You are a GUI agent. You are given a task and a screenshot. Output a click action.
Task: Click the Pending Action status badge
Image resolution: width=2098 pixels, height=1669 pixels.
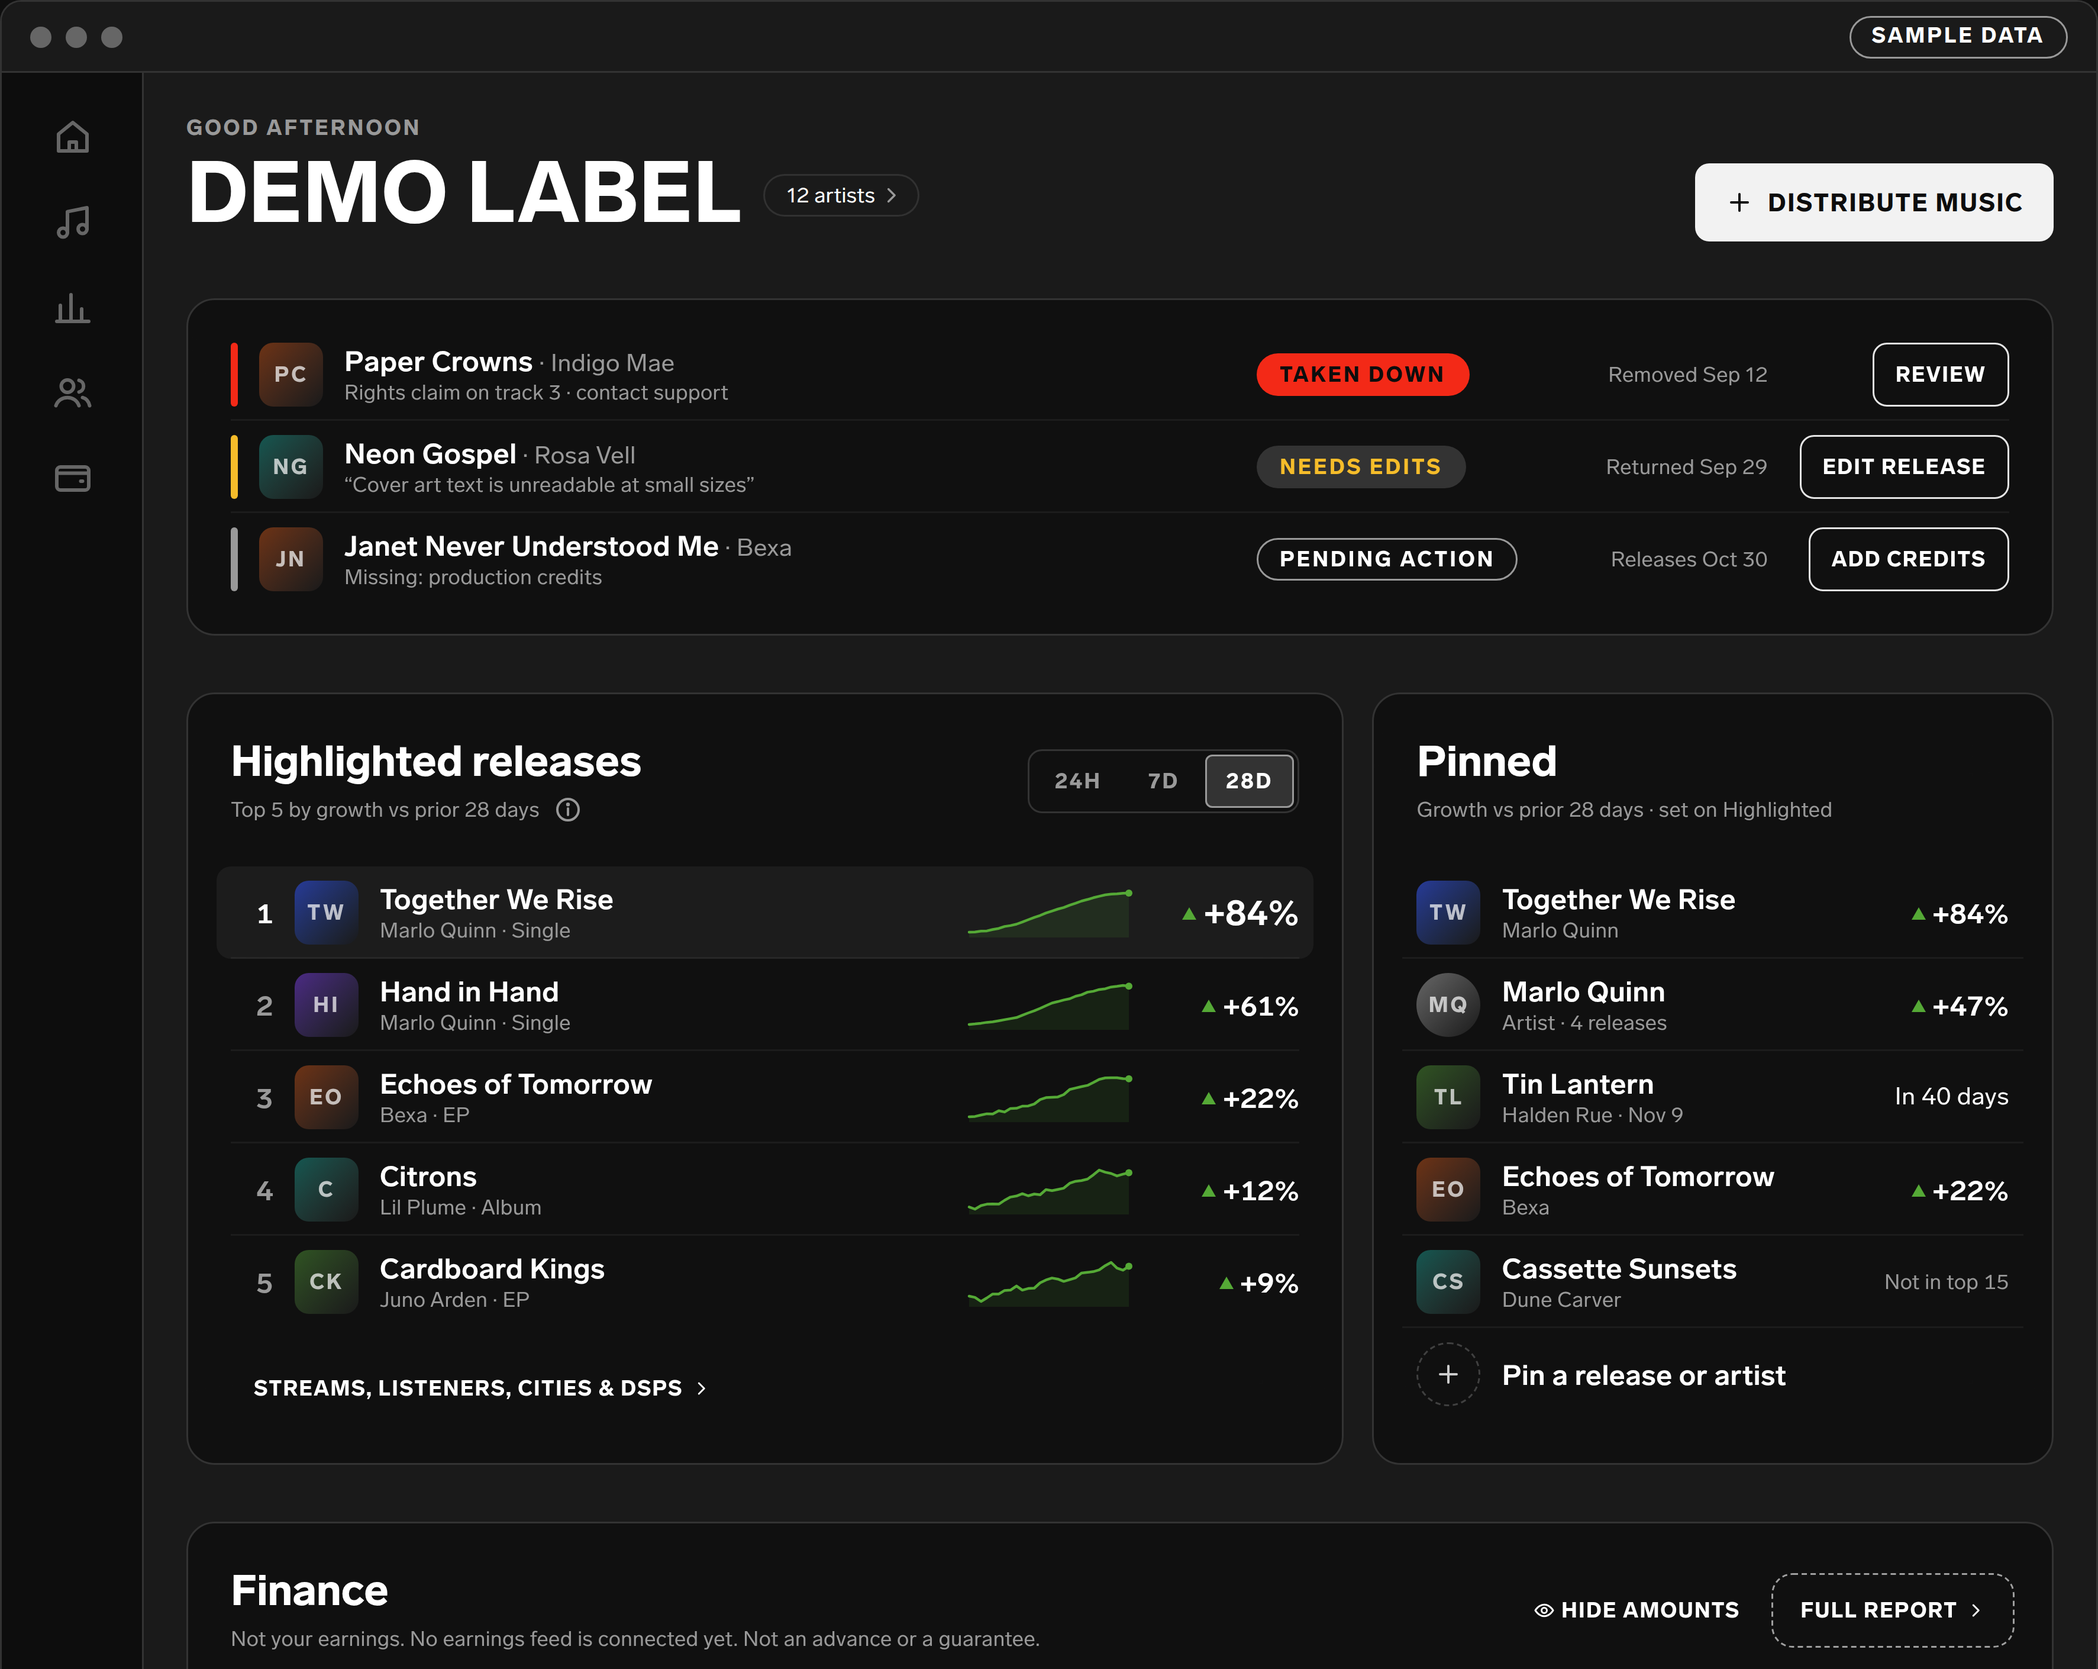[x=1386, y=559]
